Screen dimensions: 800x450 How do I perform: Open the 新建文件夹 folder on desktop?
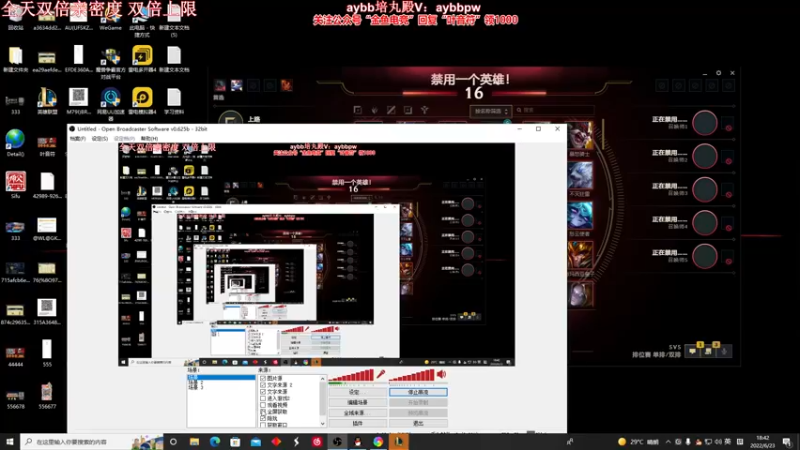[x=15, y=59]
